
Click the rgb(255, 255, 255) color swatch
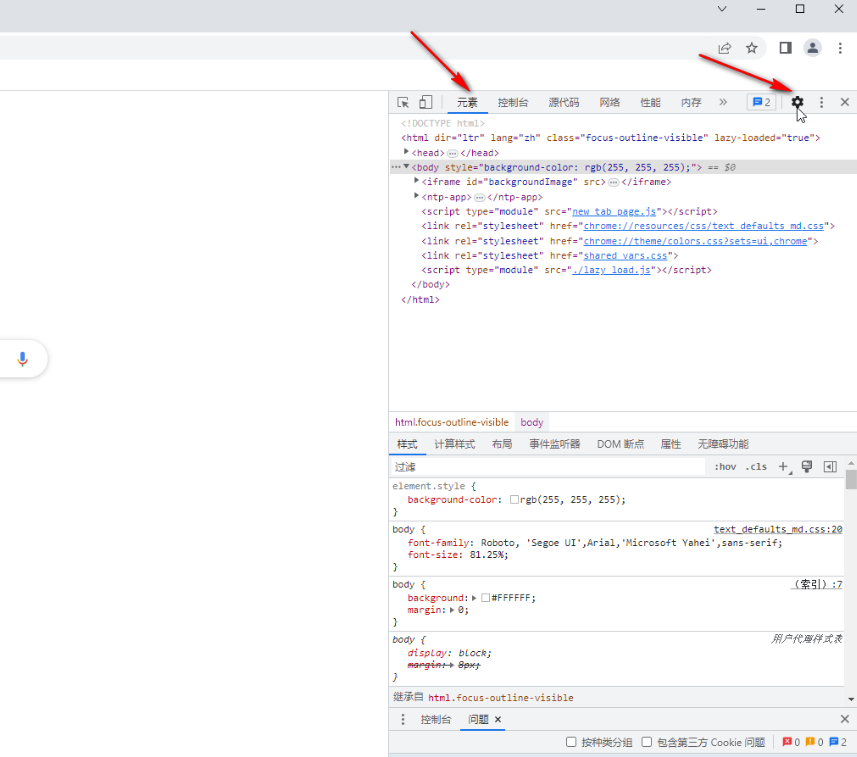(x=514, y=500)
